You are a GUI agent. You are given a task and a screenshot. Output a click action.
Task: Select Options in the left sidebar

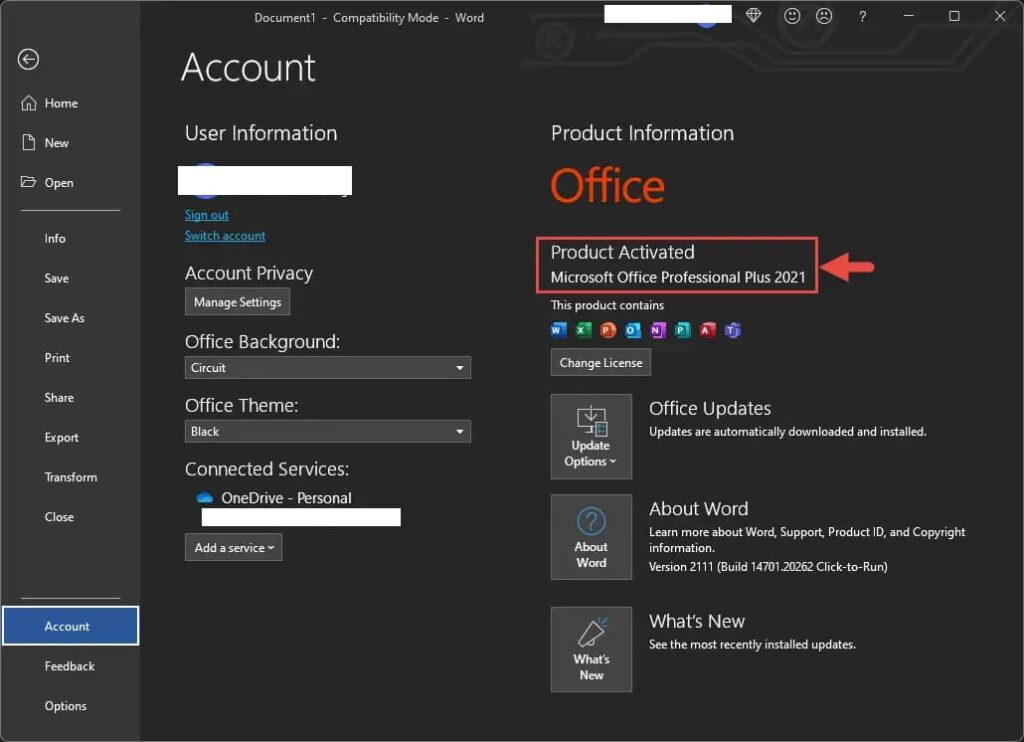point(66,706)
